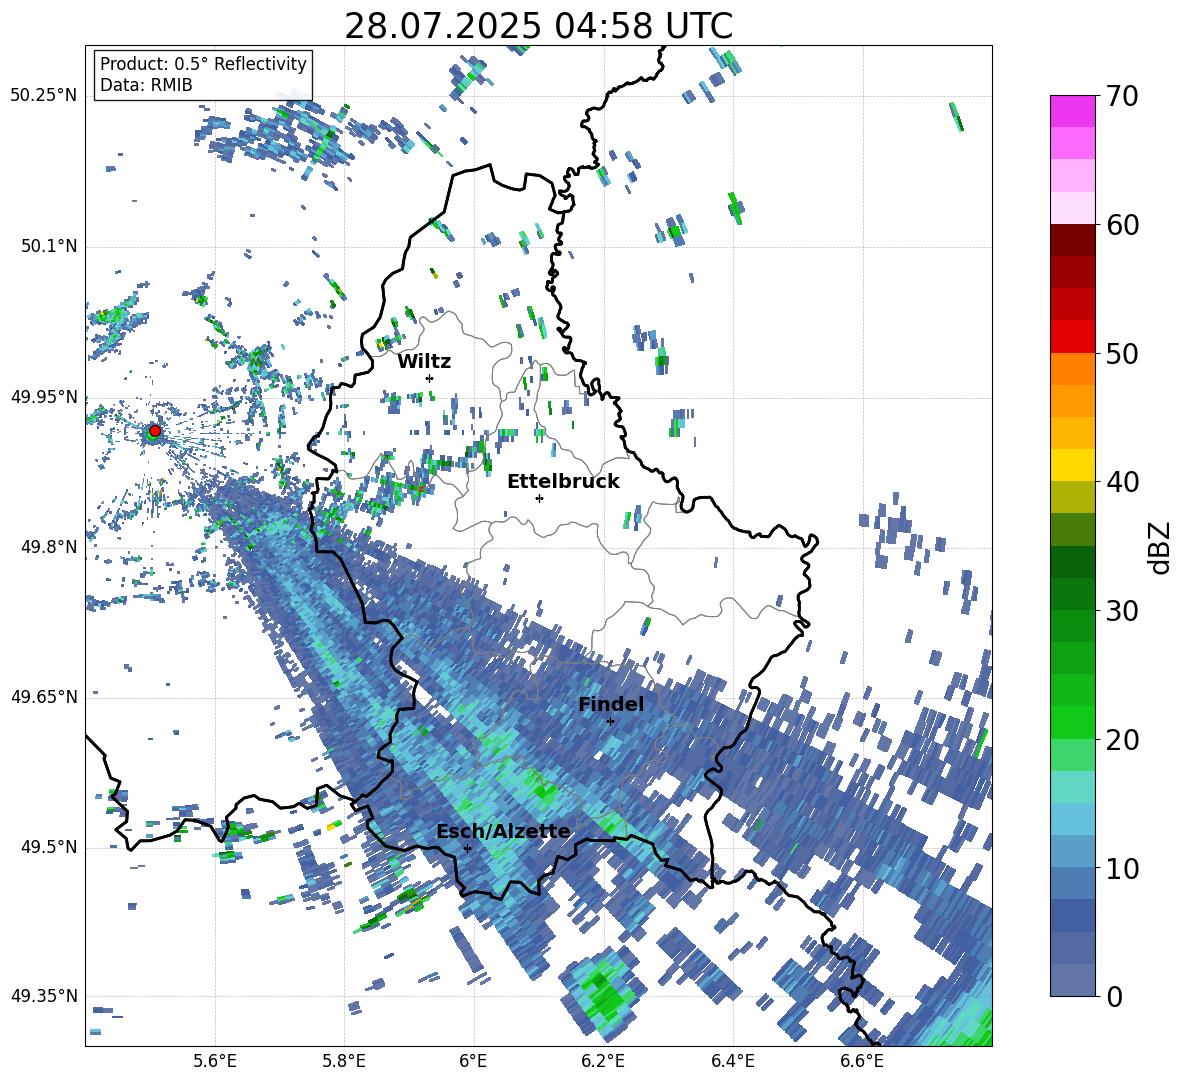Click the timestamp title 28.07.2025 04:58 UTC
This screenshot has height=1081, width=1184.
[x=538, y=26]
